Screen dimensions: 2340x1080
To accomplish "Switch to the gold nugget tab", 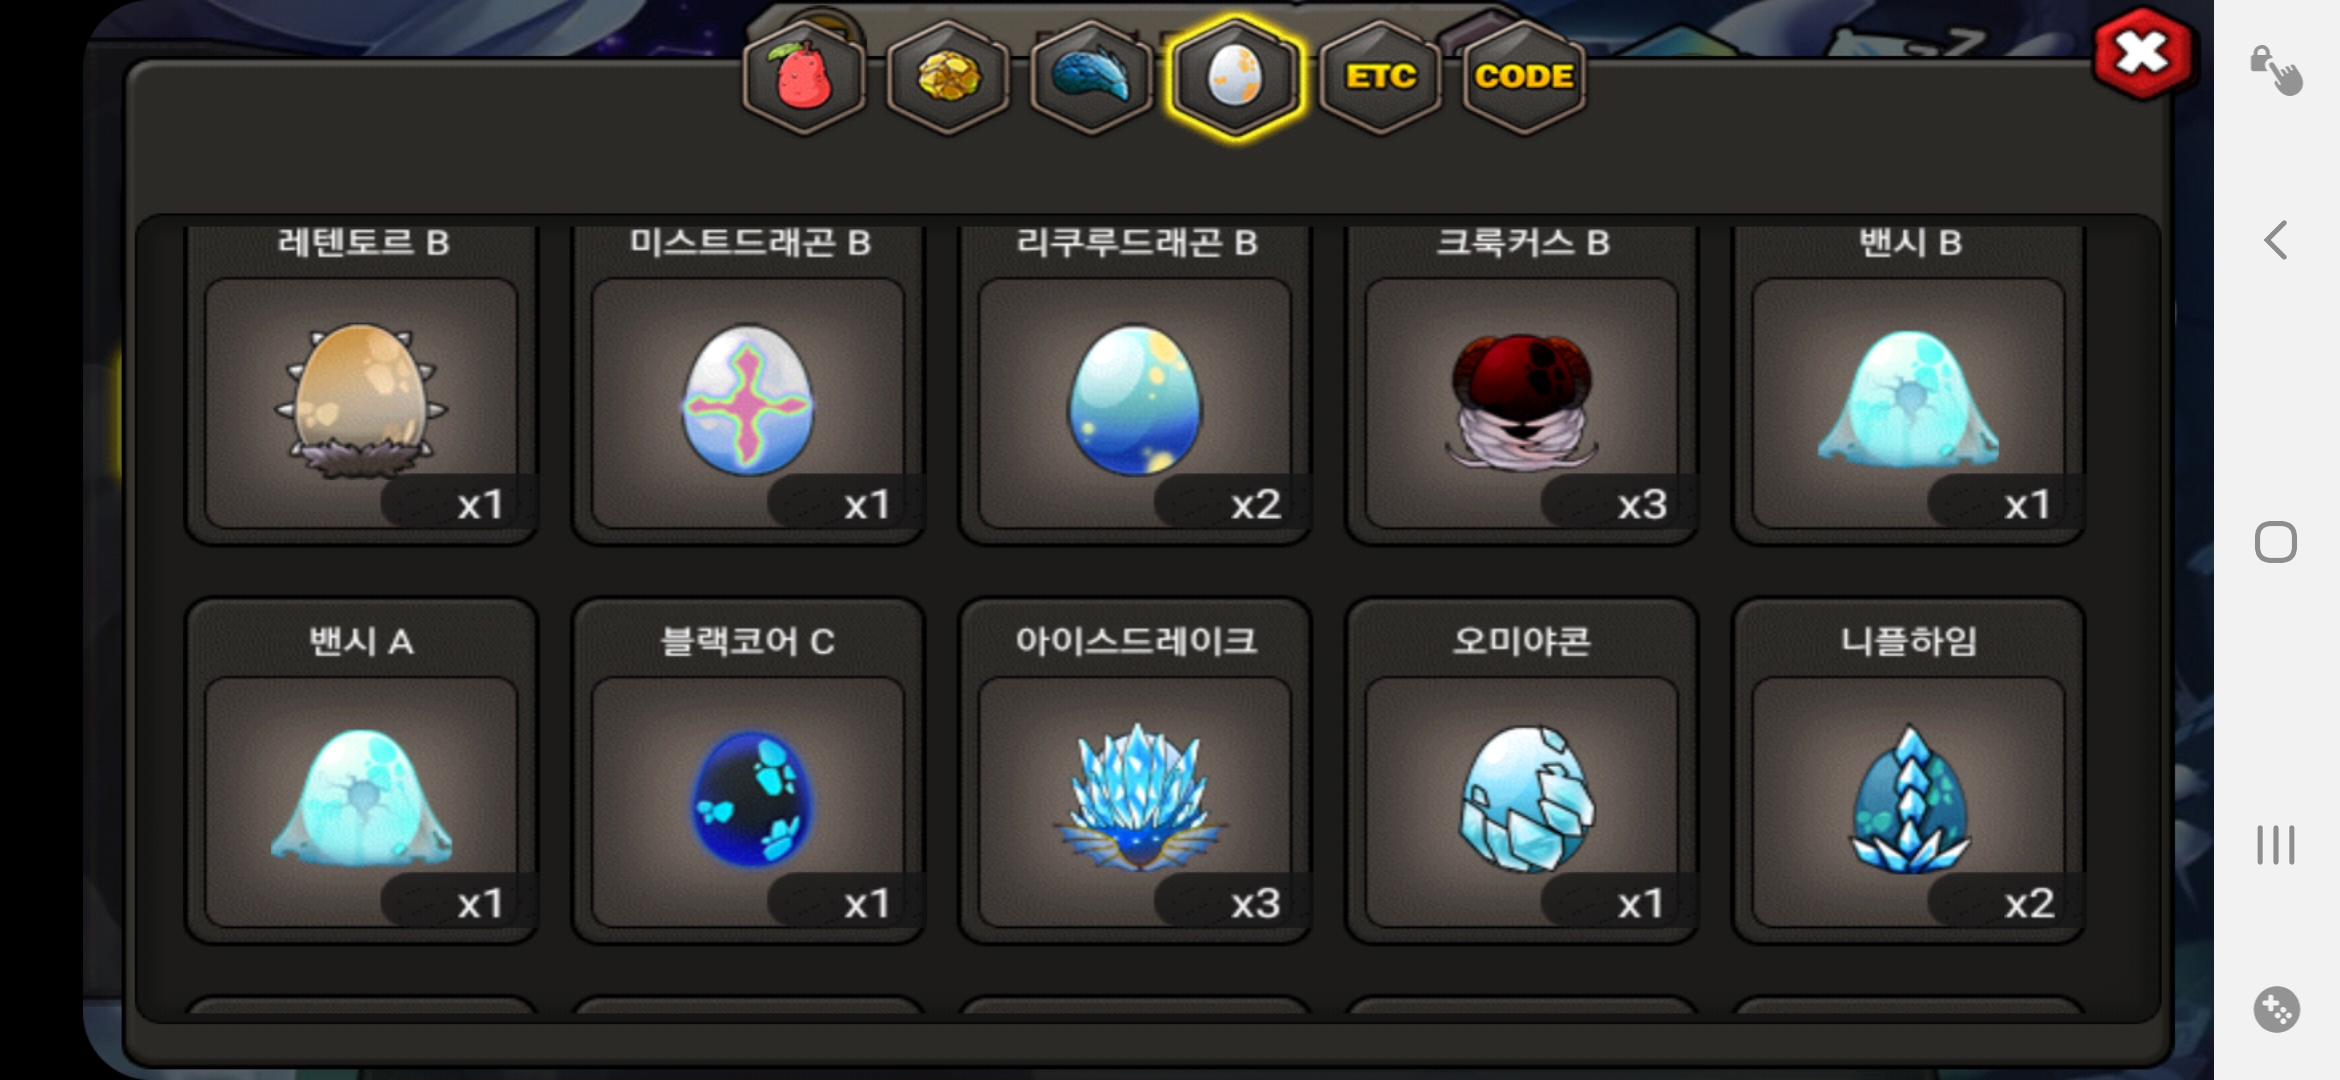I will 948,78.
